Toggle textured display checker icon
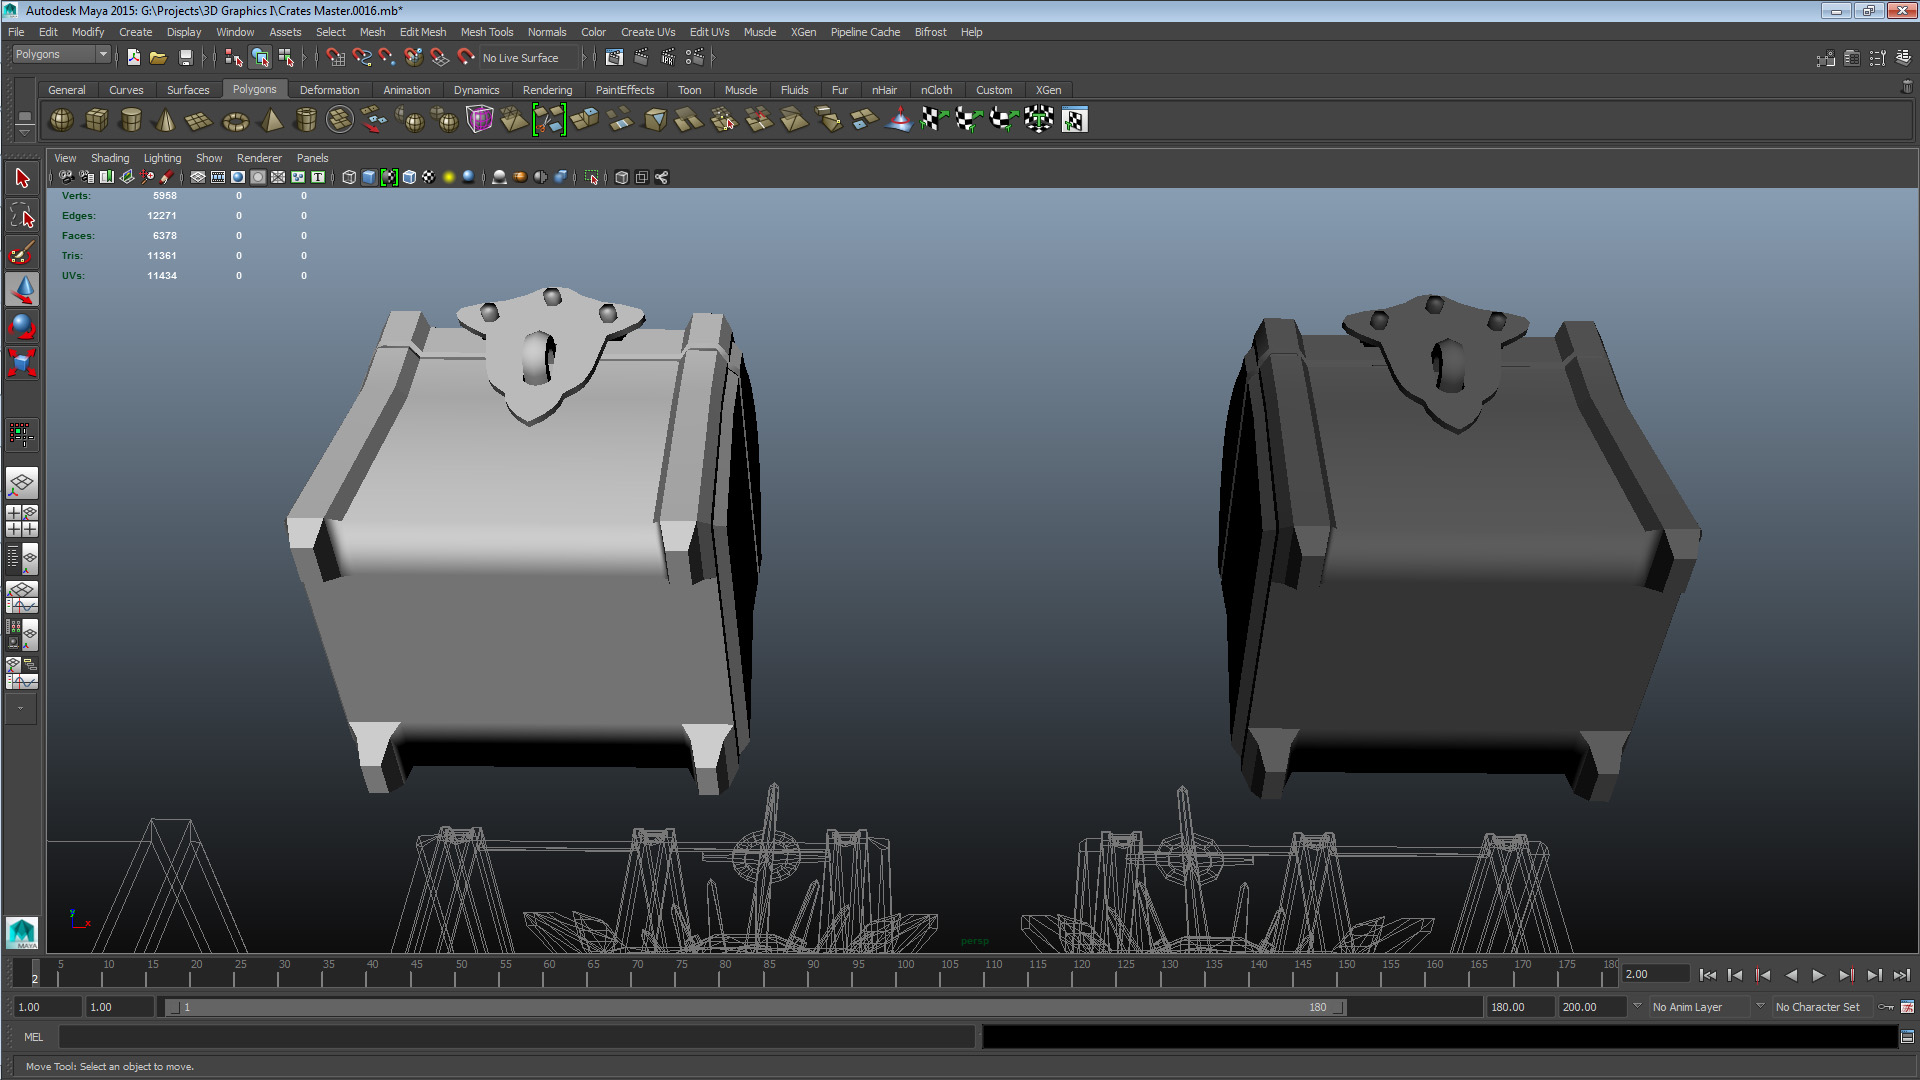The width and height of the screenshot is (1920, 1080). (429, 177)
